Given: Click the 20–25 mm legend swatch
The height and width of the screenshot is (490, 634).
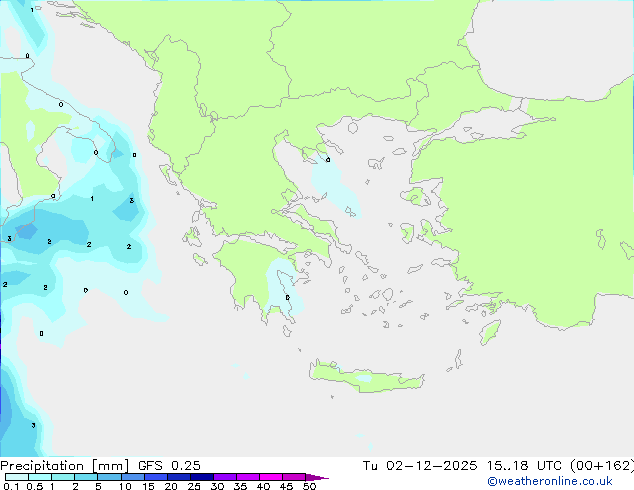Looking at the screenshot, I should pos(178,477).
